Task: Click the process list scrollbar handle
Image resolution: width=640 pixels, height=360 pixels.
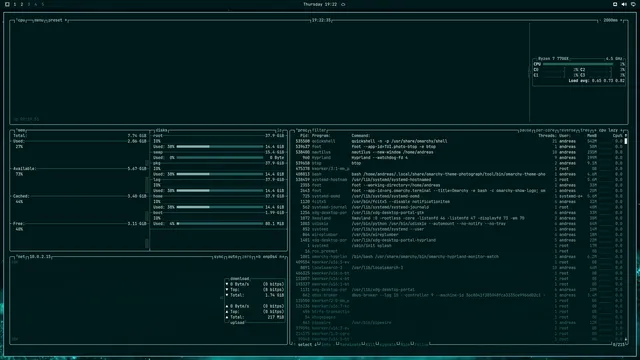Action: 626,141
